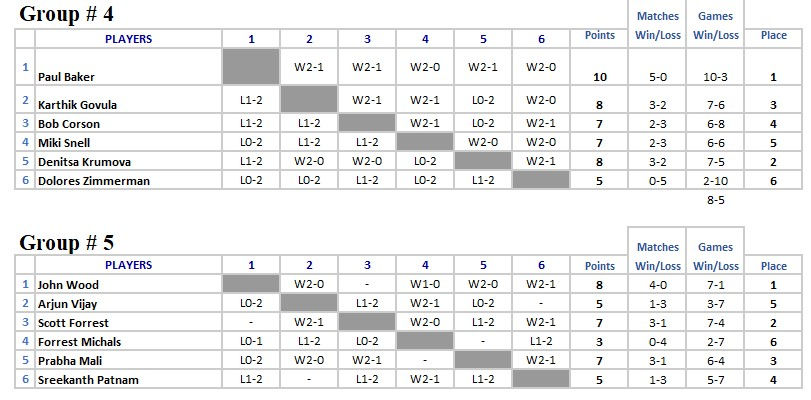Select John Wood's W1-0 result cell
Viewport: 811px width, 400px height.
(x=425, y=285)
